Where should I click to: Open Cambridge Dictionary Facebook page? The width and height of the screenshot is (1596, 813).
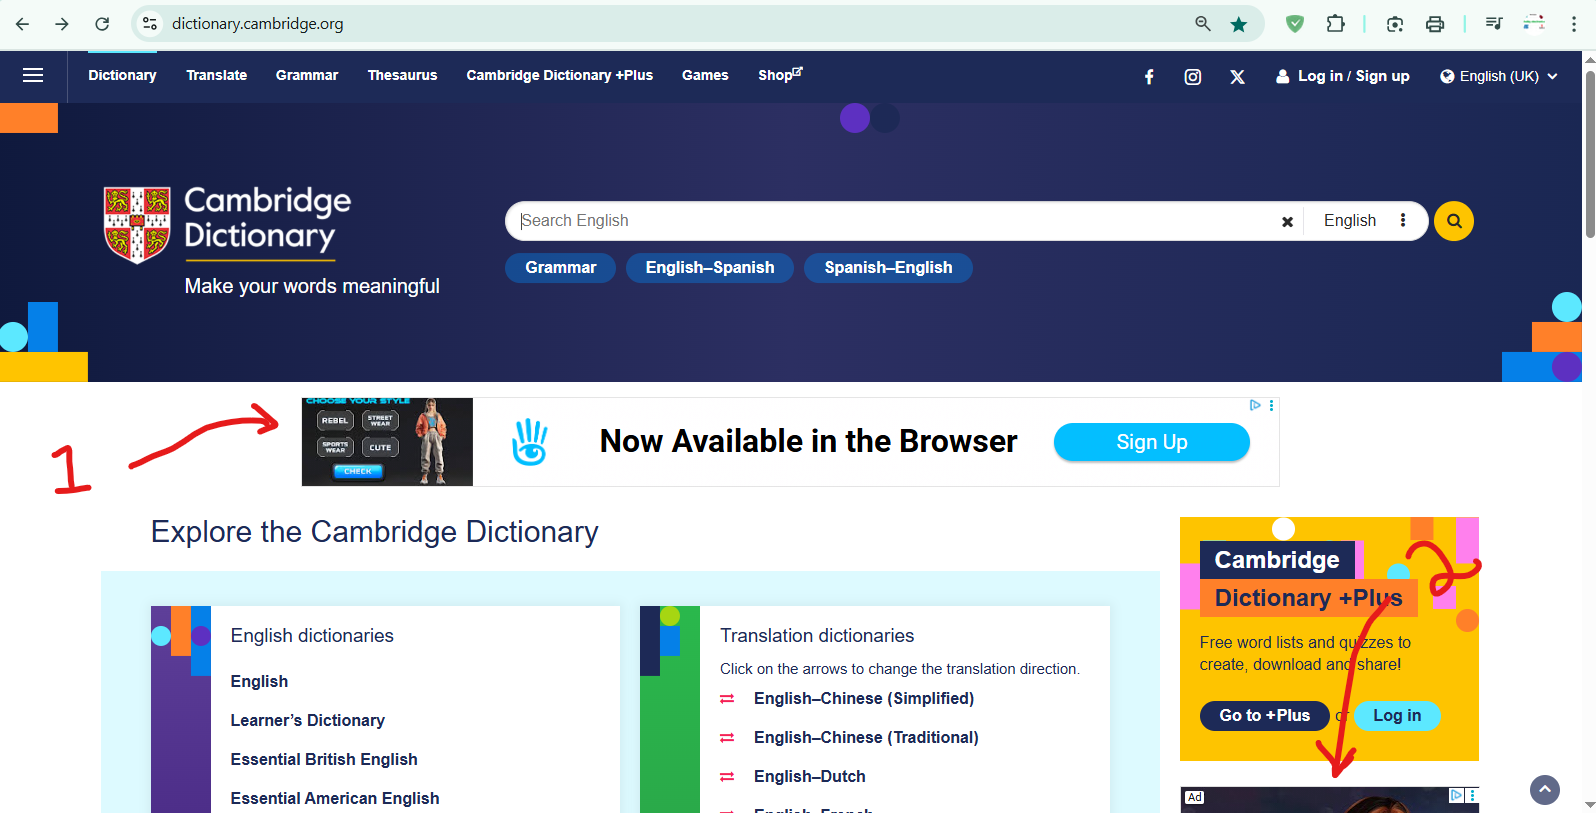(1149, 77)
